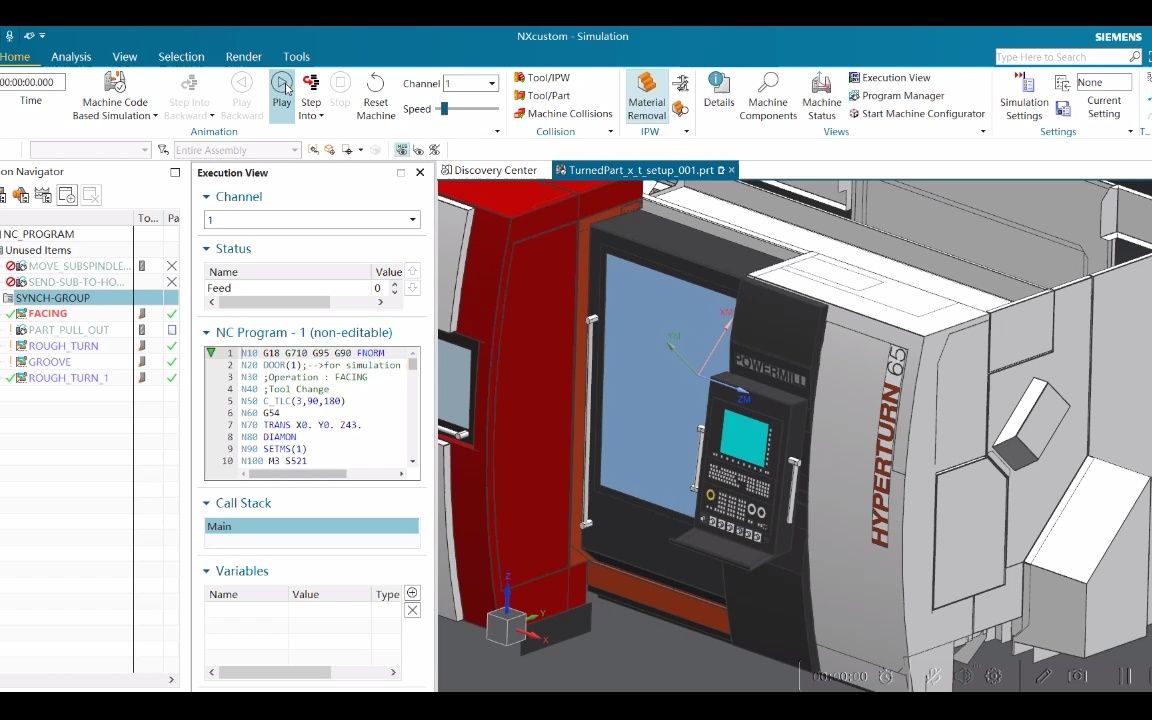The height and width of the screenshot is (720, 1152).
Task: Select the ROUGH_TURN operation in navigator
Action: pyautogui.click(x=63, y=346)
